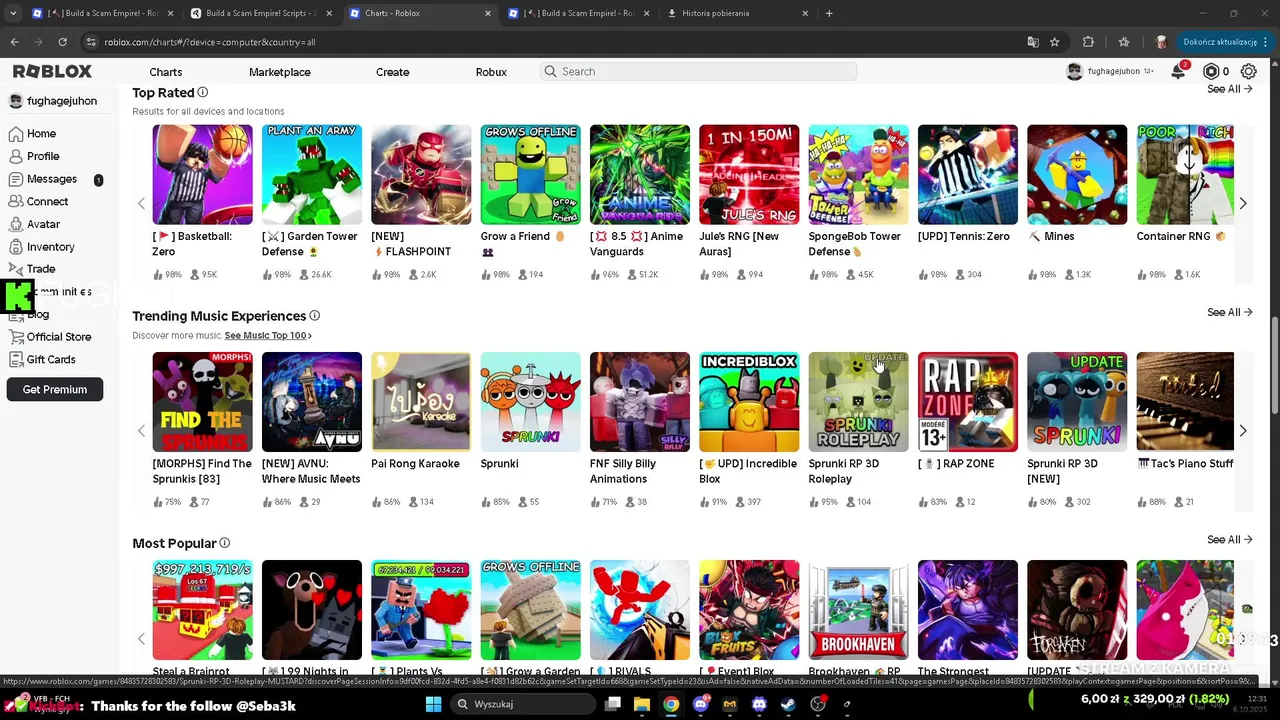Open Profile in the sidebar
Image resolution: width=1280 pixels, height=720 pixels.
point(34,156)
